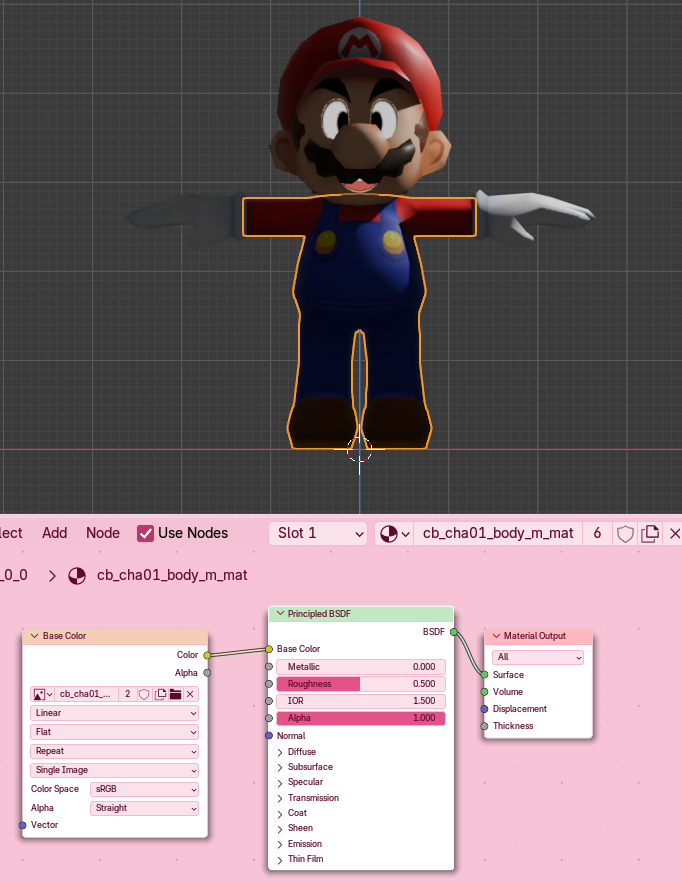Viewport: 682px width, 883px height.
Task: Open the material browse sphere icon dropdown
Action: click(x=395, y=533)
